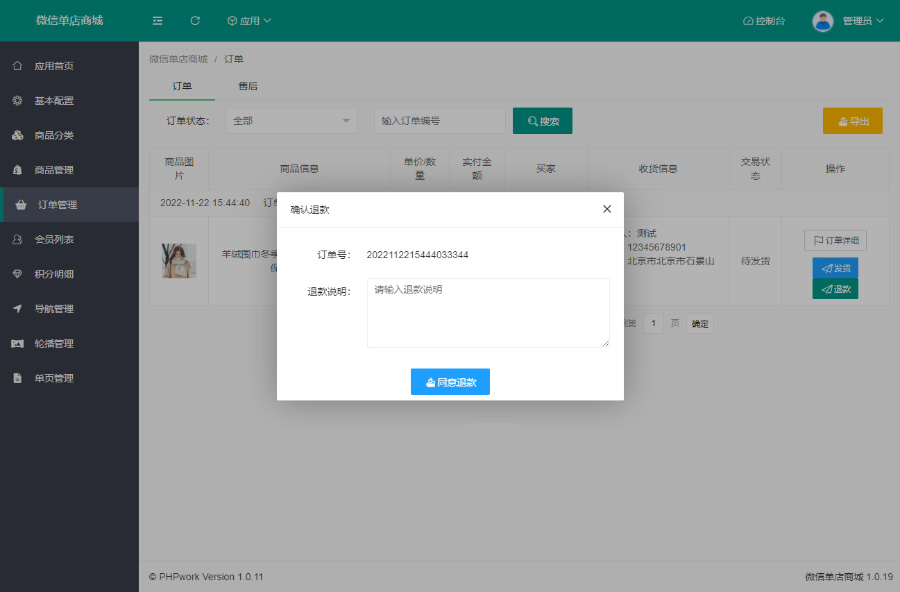Click the 控制台 link in header
900x592 pixels.
(764, 21)
